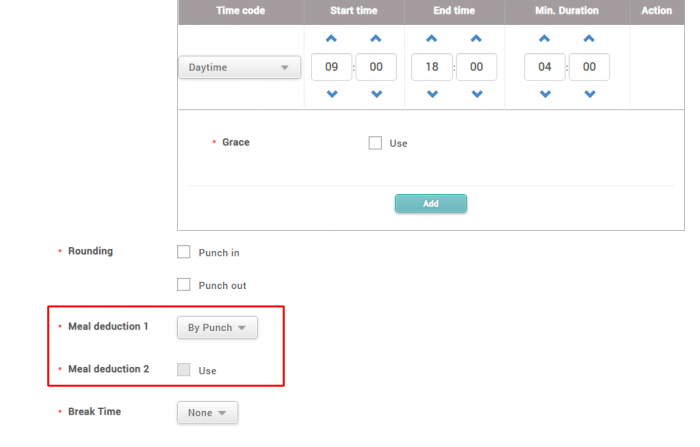Screen dimensions: 700x447
Task: Click the Min. Duration hour field
Action: [x=545, y=67]
